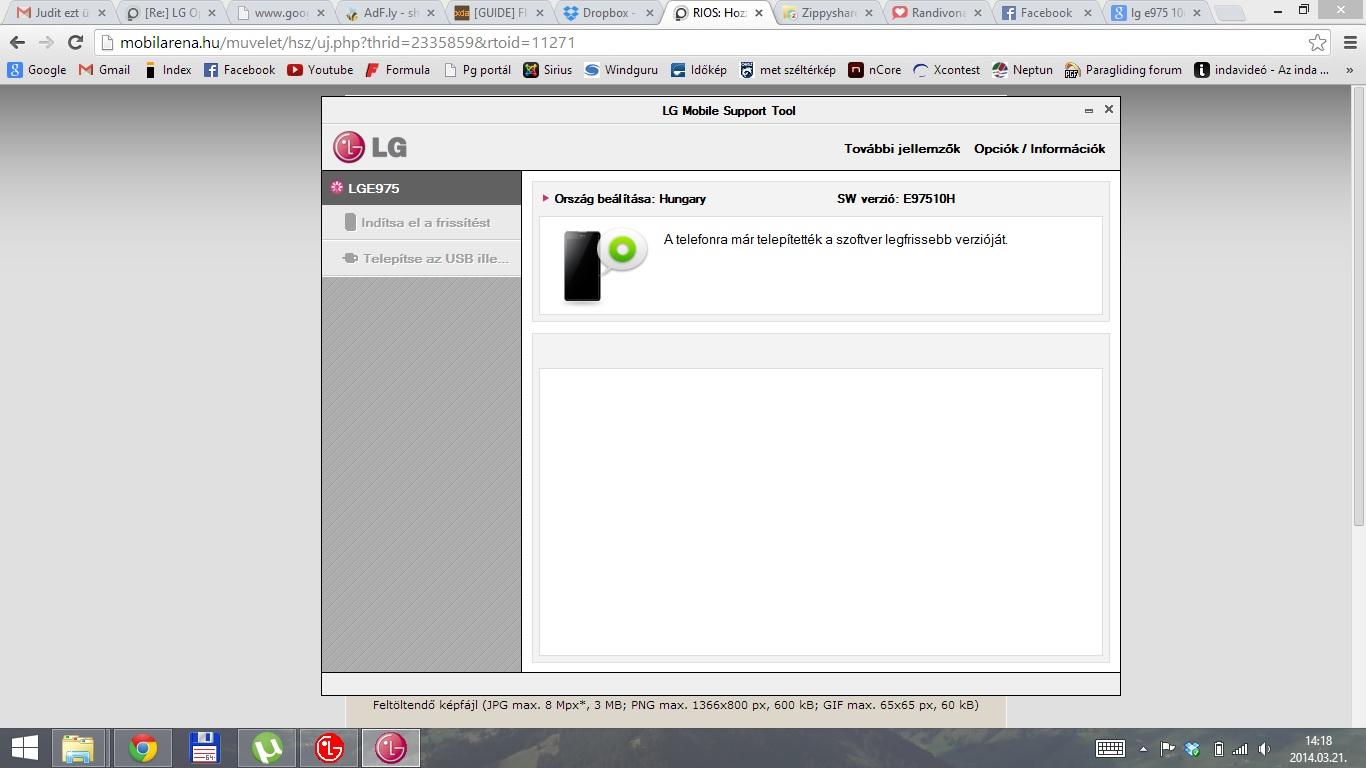This screenshot has height=768, width=1366.
Task: Click the phone status image
Action: (x=604, y=265)
